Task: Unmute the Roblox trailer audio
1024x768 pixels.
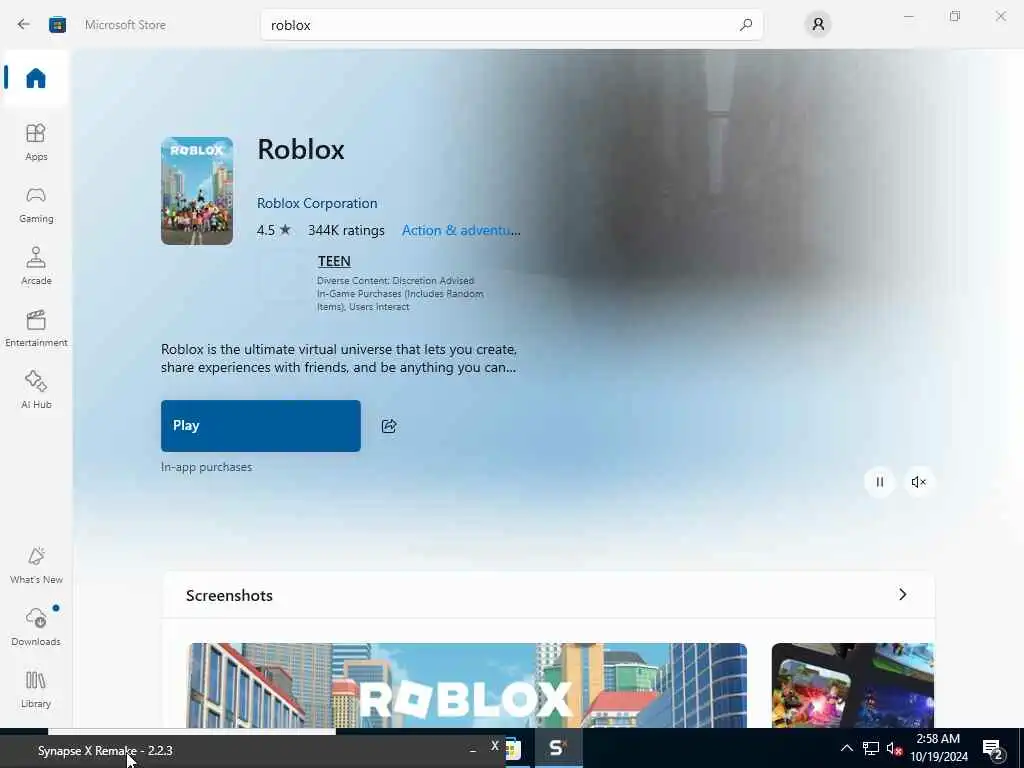Action: (918, 482)
